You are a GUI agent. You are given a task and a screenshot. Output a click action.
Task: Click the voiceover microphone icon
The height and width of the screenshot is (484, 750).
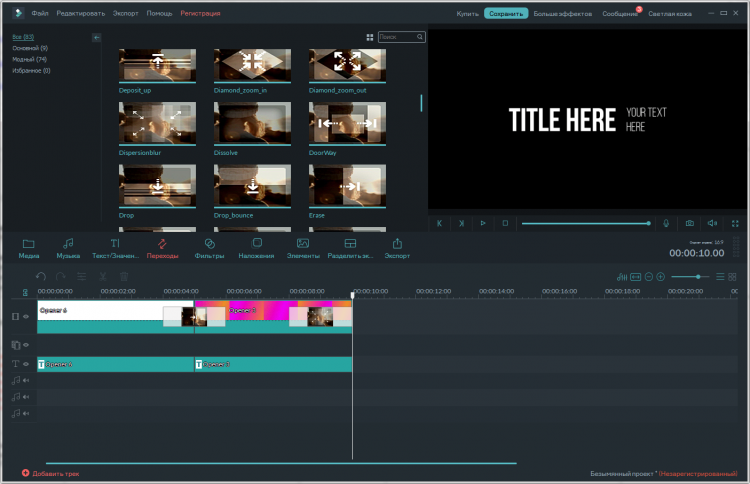666,223
